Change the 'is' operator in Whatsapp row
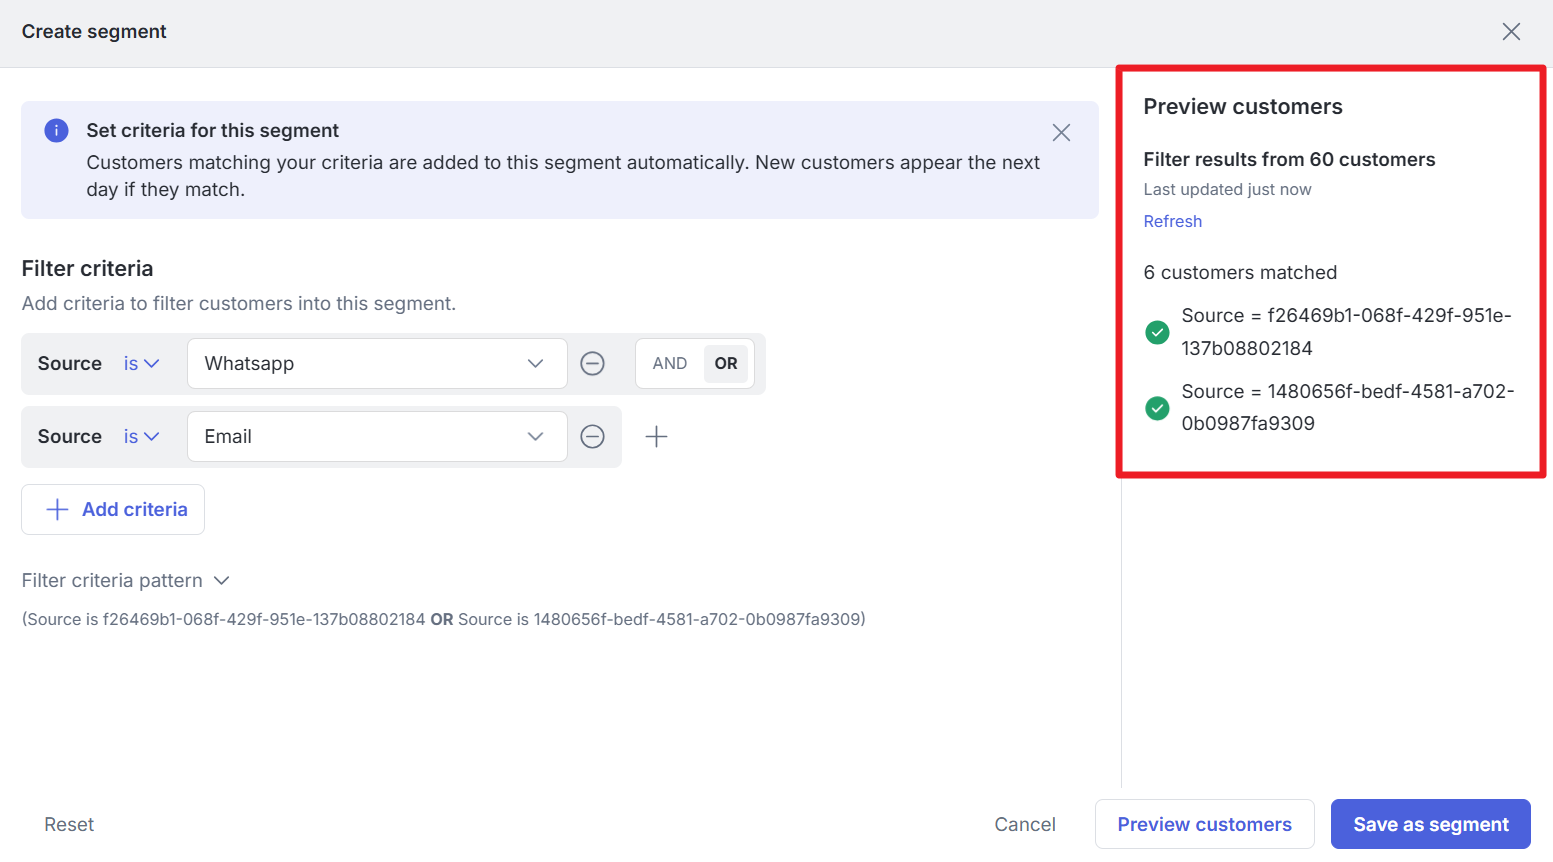Screen dimensions: 1553x862 [x=141, y=364]
